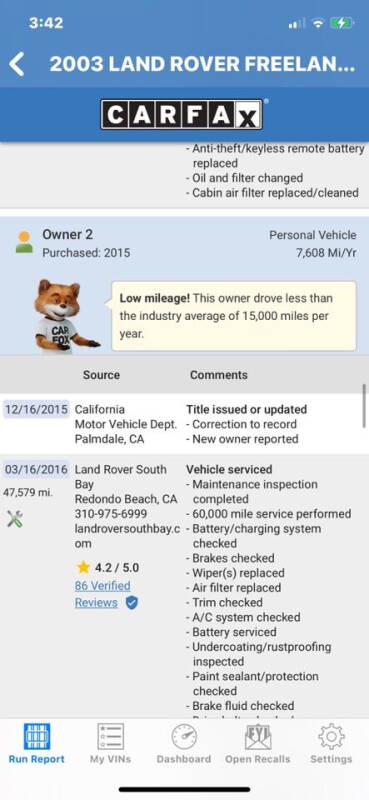Open landroversouthbay.com website link
Viewport: 369px width, 800px height.
click(127, 536)
